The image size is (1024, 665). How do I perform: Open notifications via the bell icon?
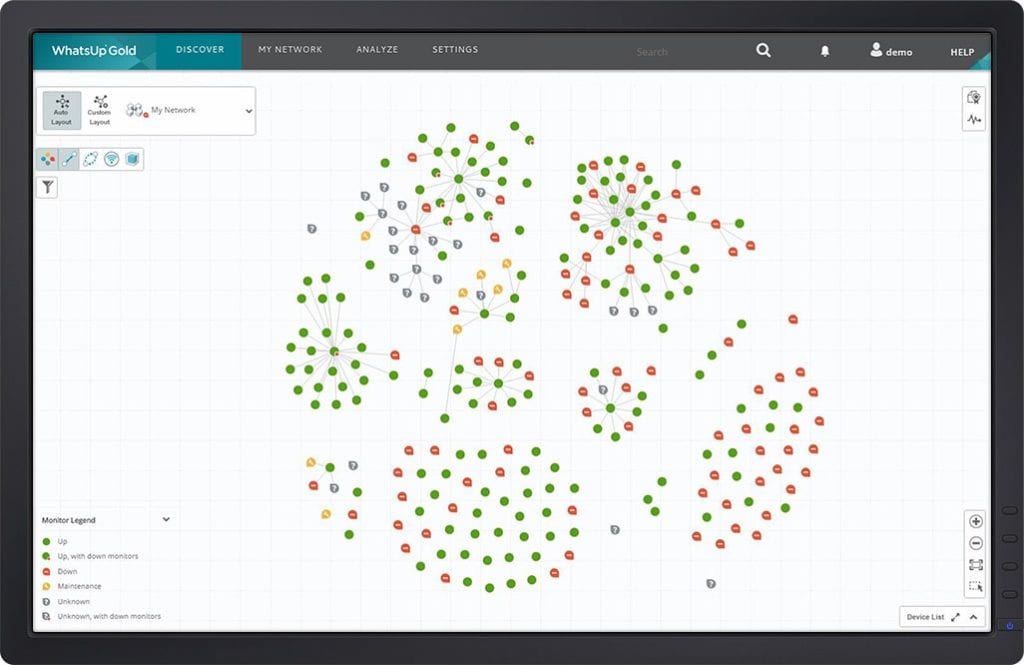(825, 50)
